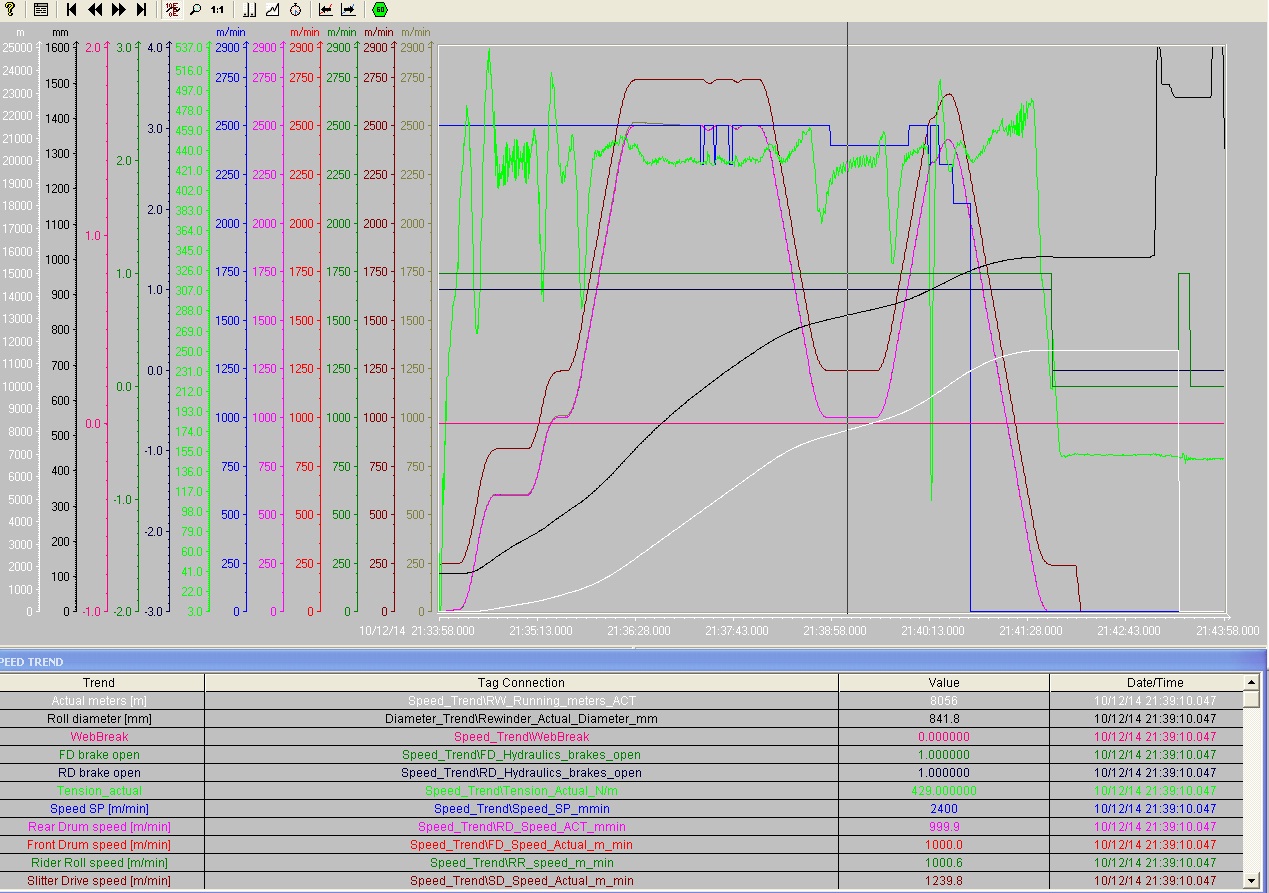The height and width of the screenshot is (893, 1269).
Task: Click tag 'Speed_Trend\RD_Hydraulics_brakes_open'
Action: point(521,773)
